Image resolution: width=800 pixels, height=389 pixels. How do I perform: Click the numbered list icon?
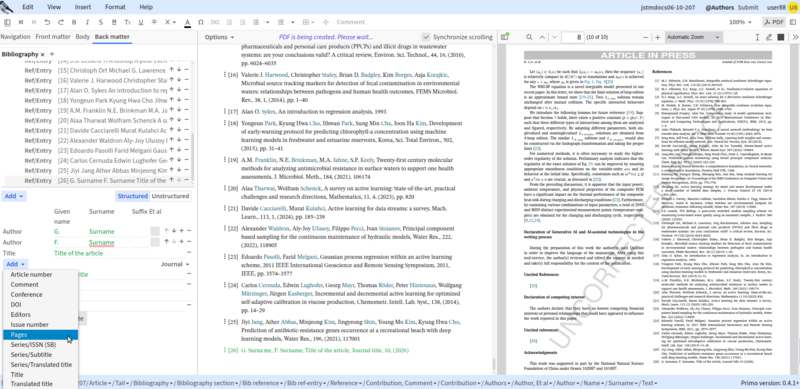pos(280,22)
